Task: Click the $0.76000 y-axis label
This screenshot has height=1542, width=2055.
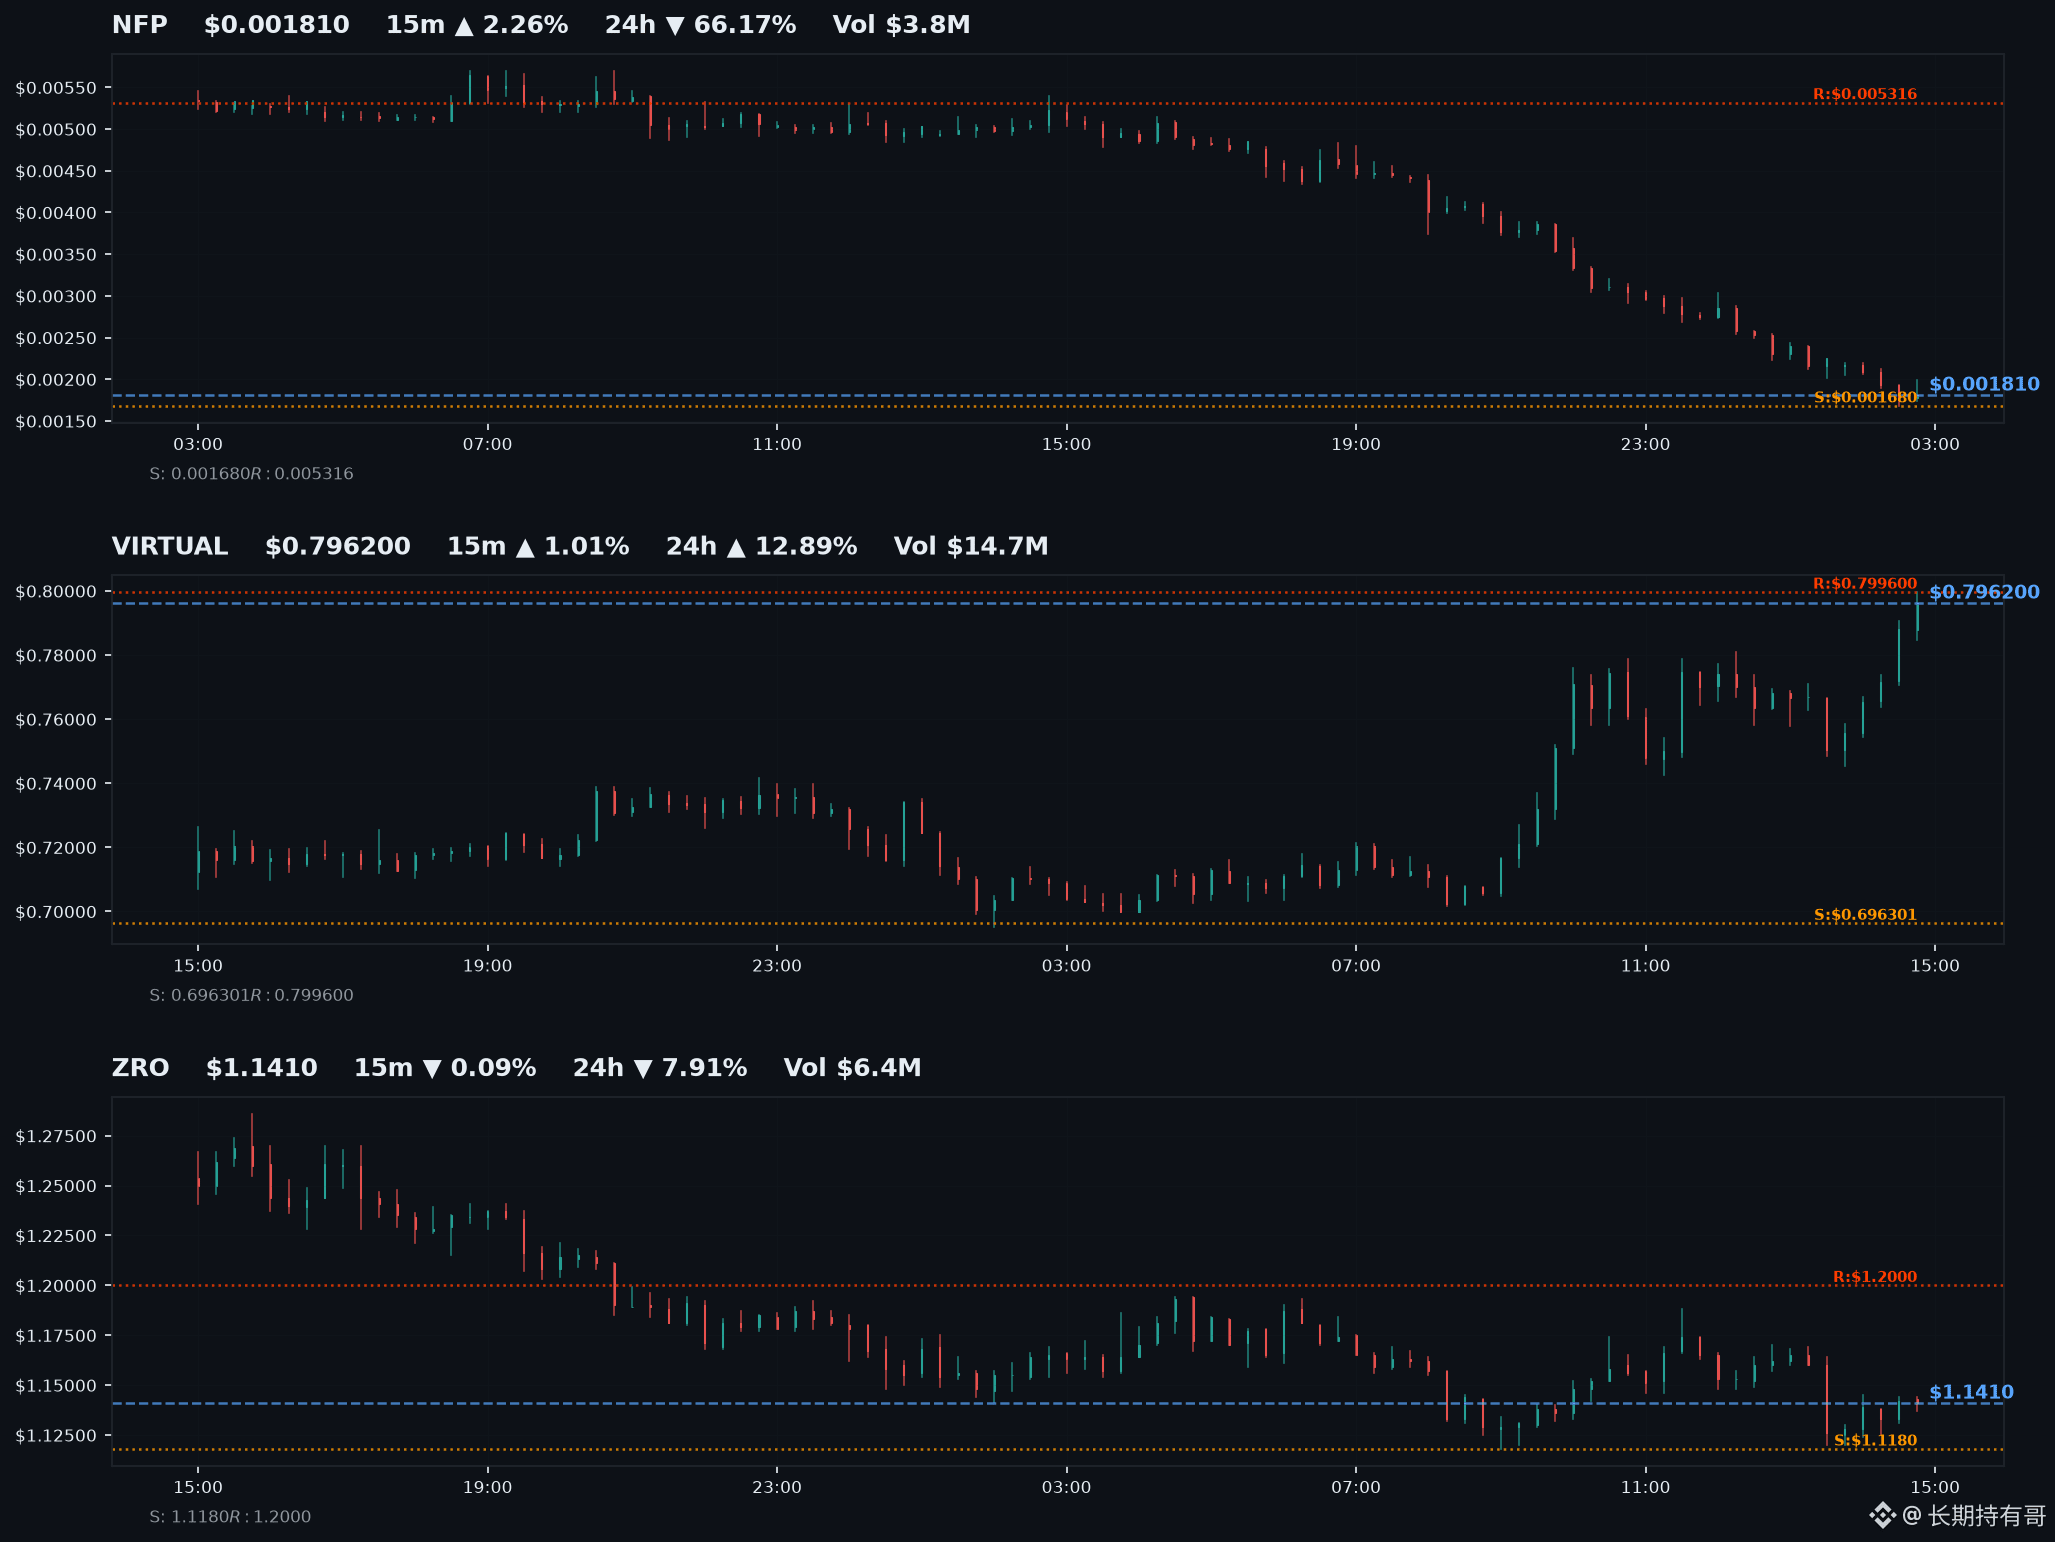Action: pyautogui.click(x=56, y=720)
